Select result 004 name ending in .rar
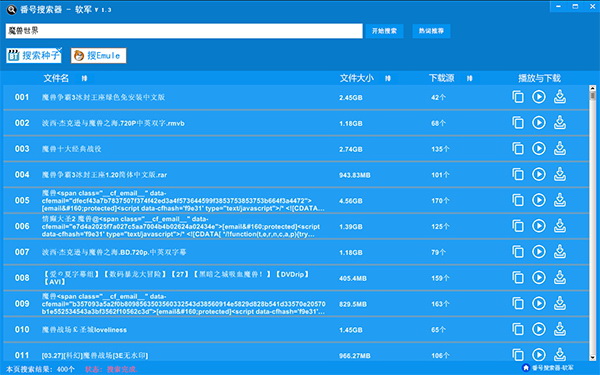600x375 pixels. 104,175
